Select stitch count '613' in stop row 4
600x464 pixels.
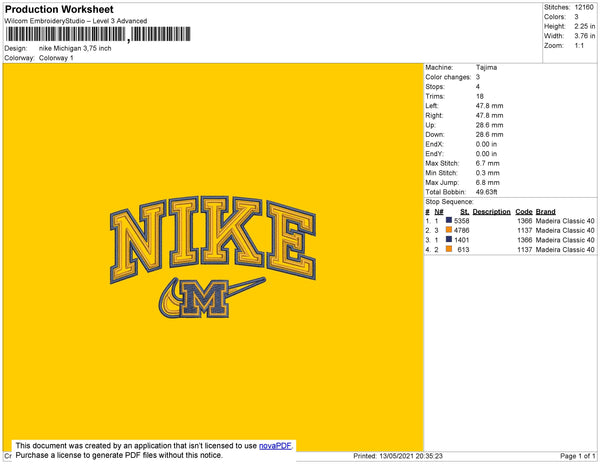pos(463,249)
